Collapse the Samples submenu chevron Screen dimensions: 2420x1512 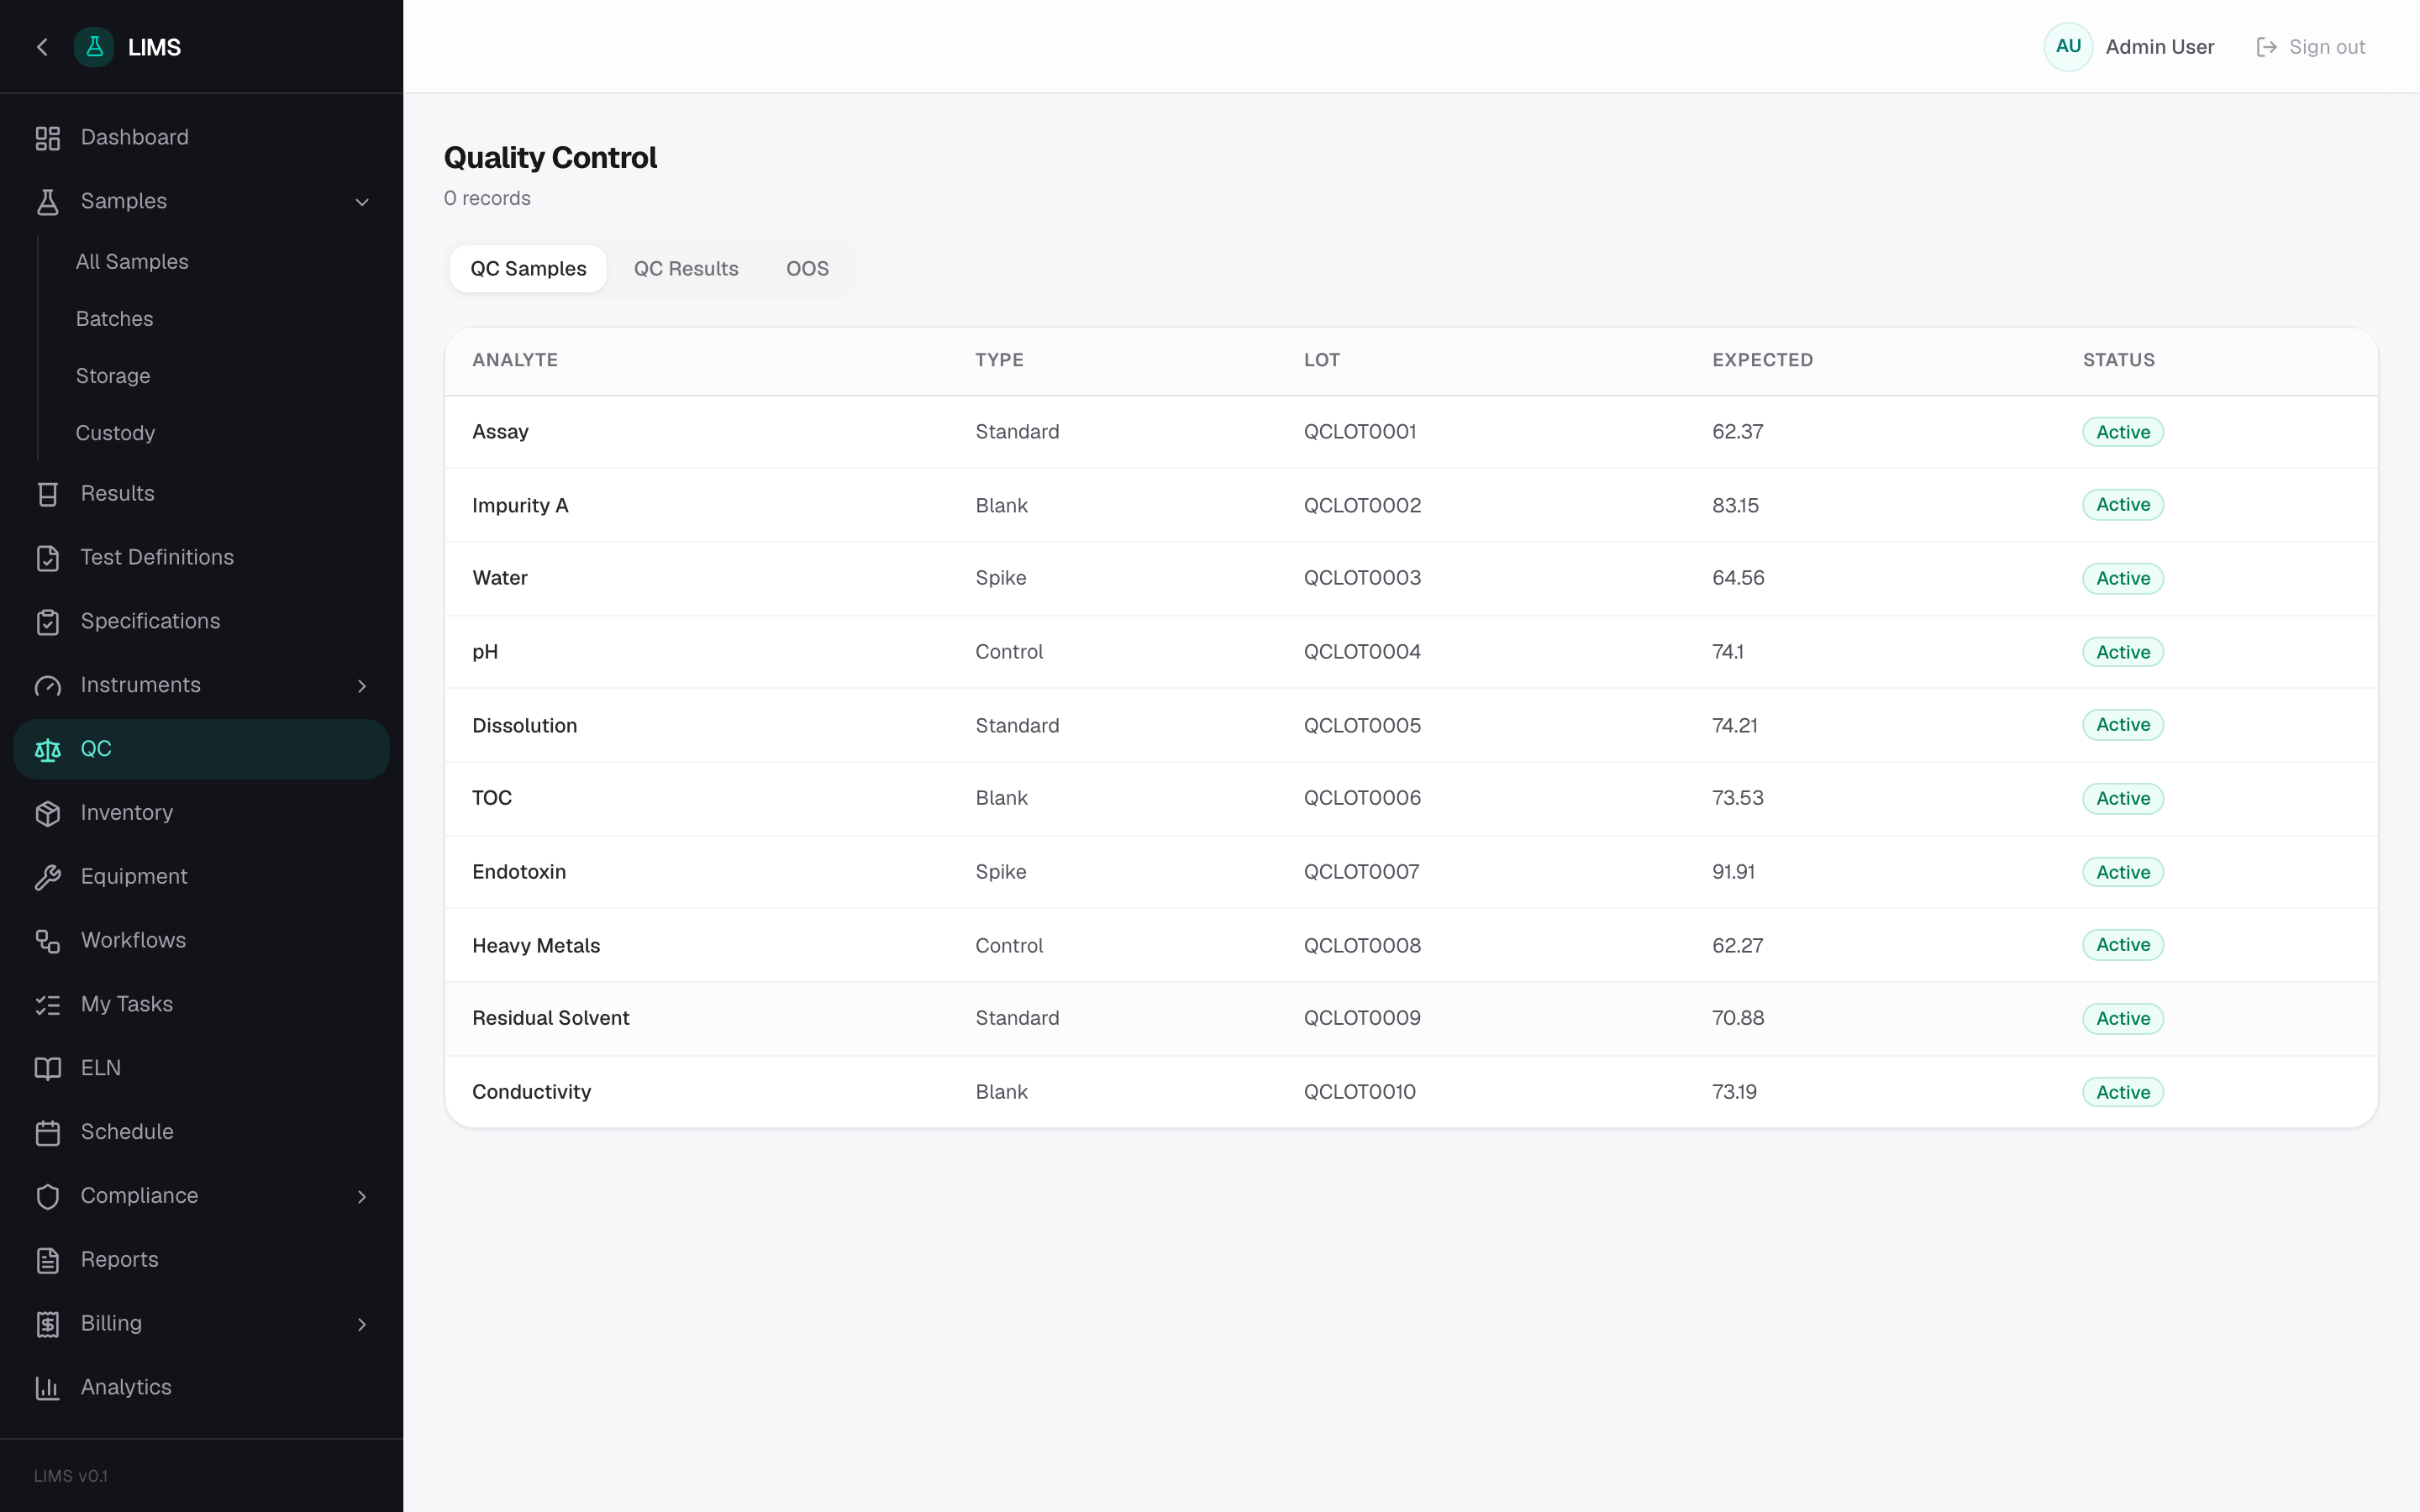[x=362, y=202]
